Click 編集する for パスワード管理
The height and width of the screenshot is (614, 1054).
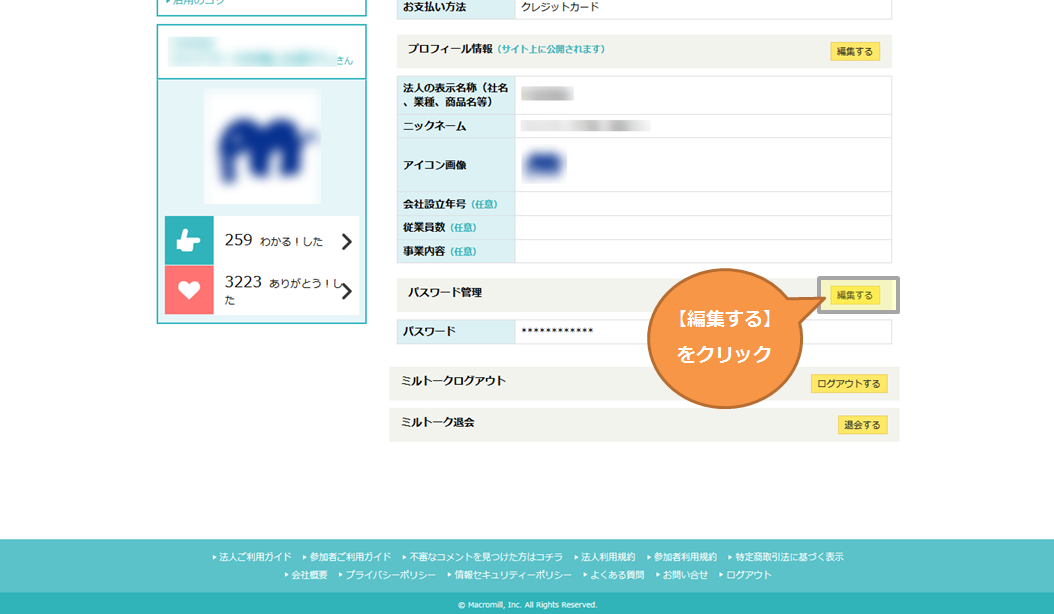[854, 295]
